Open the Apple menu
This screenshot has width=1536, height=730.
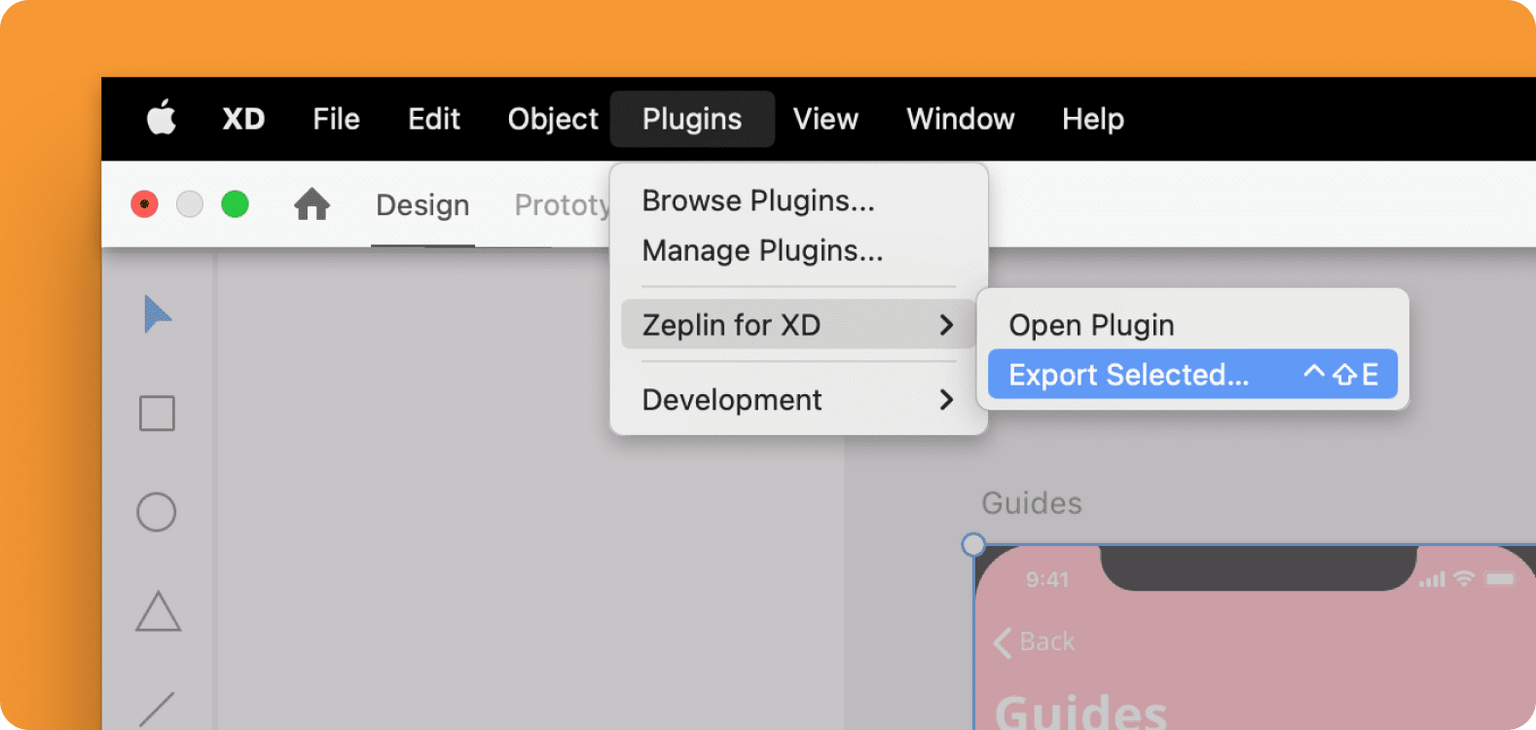tap(161, 118)
